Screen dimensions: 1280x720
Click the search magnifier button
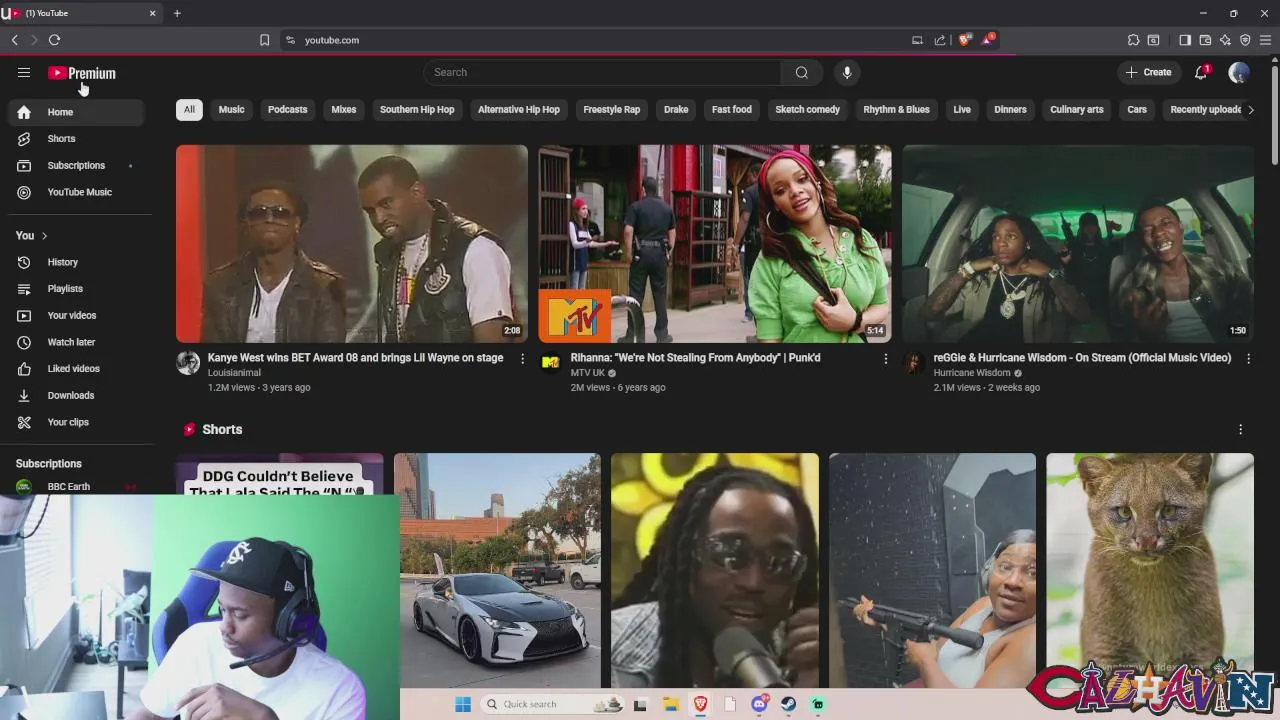[x=802, y=72]
